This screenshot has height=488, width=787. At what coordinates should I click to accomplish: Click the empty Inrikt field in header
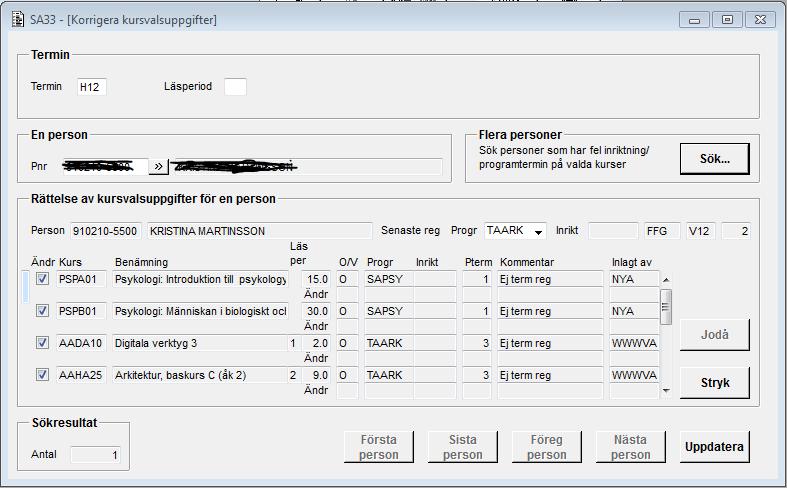613,231
